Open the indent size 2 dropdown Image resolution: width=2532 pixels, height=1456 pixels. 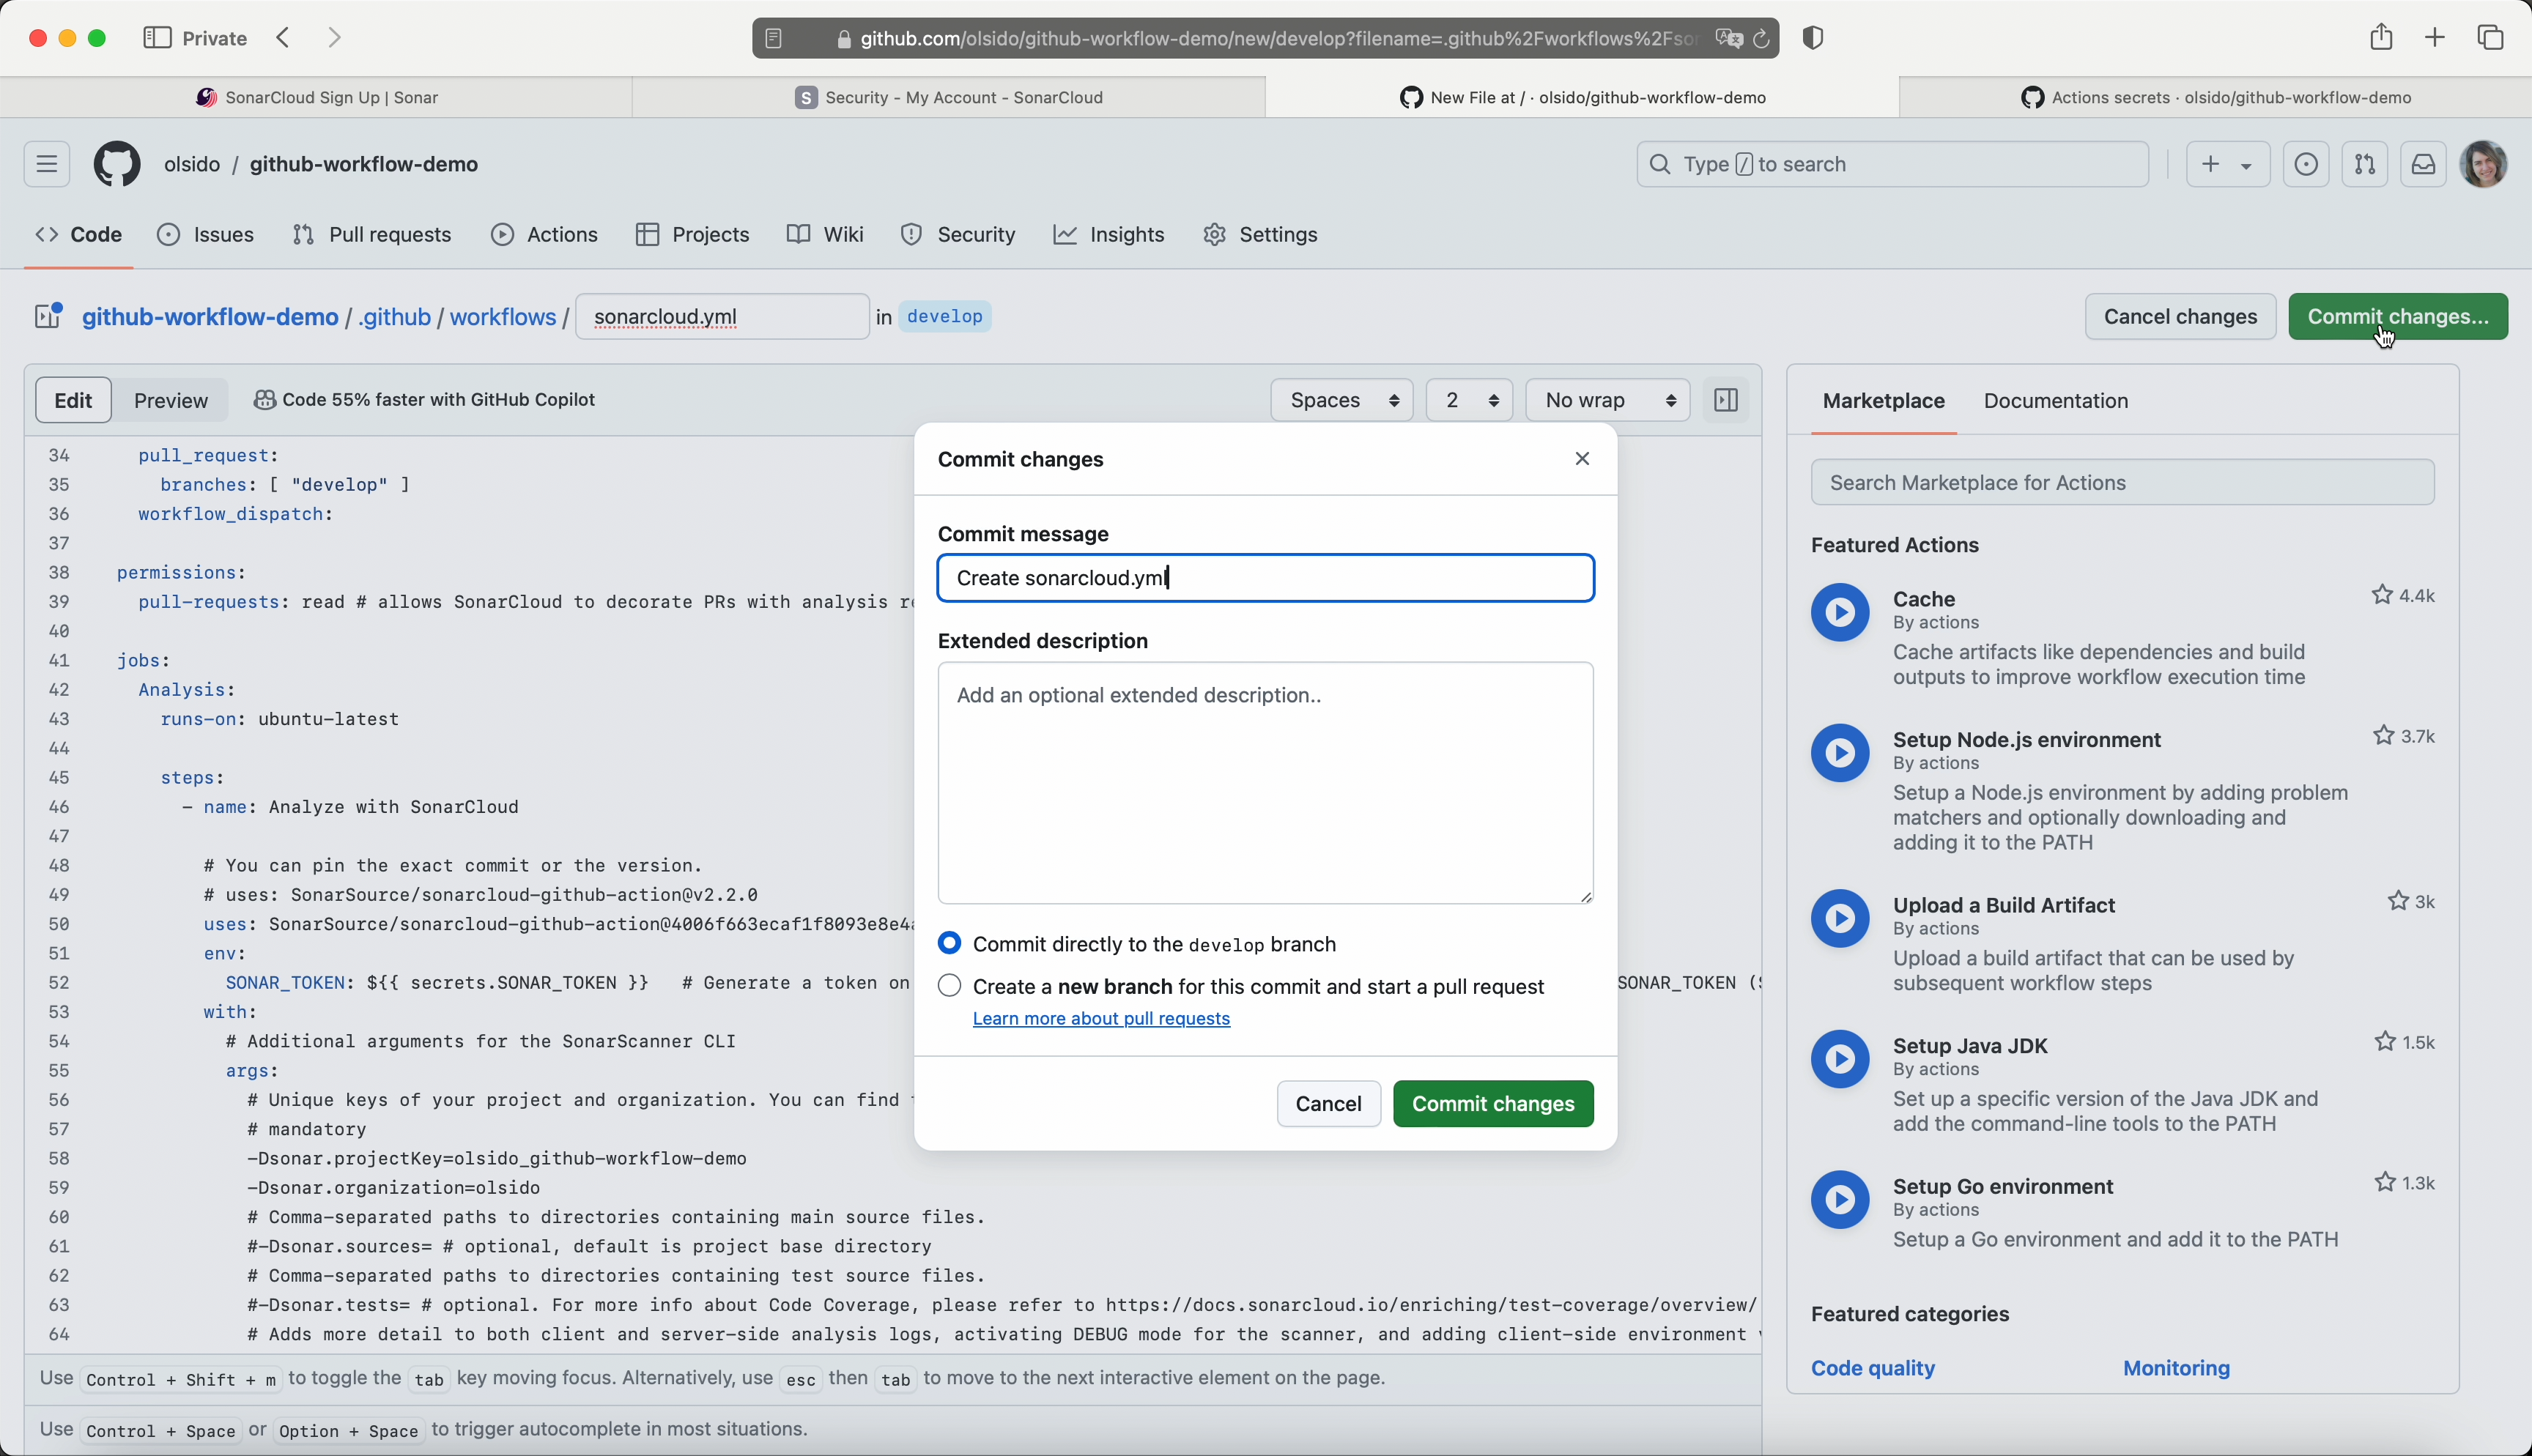coord(1469,400)
